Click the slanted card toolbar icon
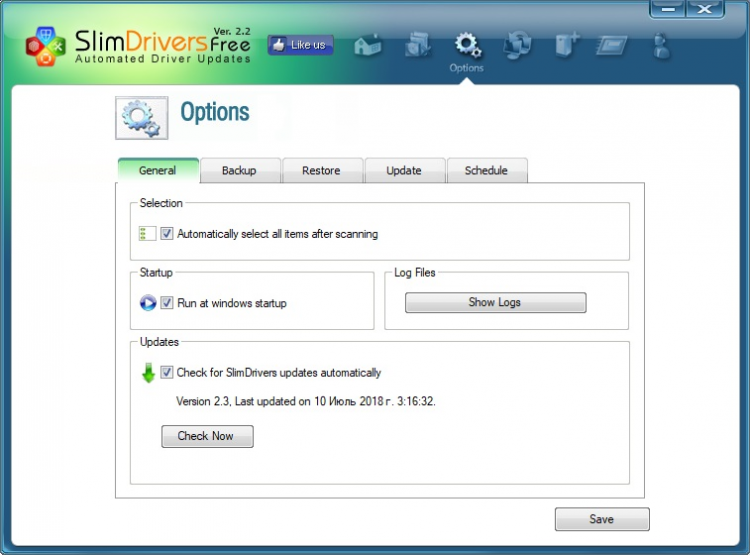Image resolution: width=750 pixels, height=555 pixels. pos(612,46)
